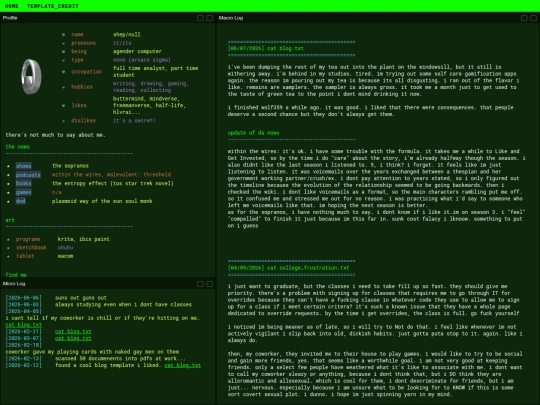Open cat_blog.txt link beside 2026-03-21
The width and height of the screenshot is (540, 405).
tap(73, 331)
